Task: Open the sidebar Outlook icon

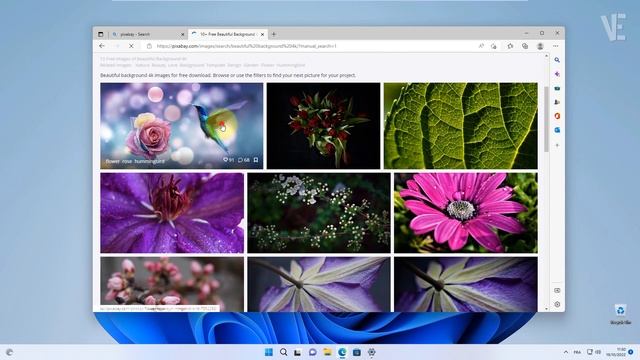Action: pos(557,130)
